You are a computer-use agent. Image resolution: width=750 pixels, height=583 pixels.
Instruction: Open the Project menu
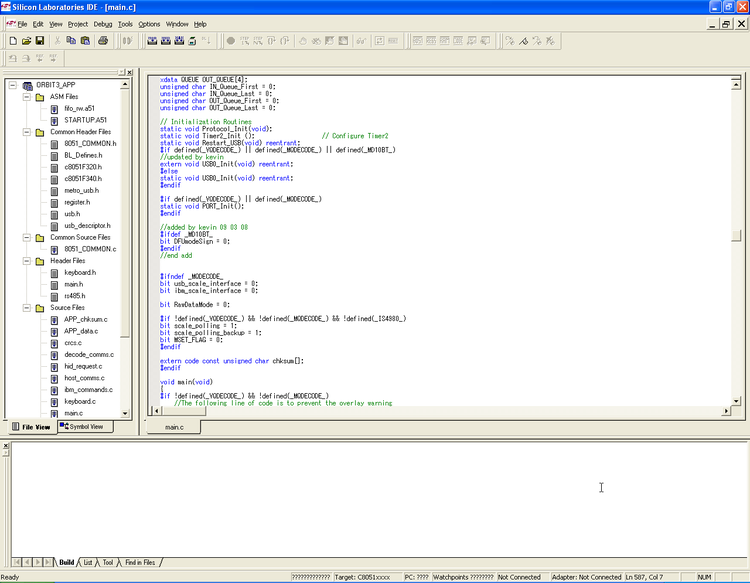pyautogui.click(x=77, y=23)
